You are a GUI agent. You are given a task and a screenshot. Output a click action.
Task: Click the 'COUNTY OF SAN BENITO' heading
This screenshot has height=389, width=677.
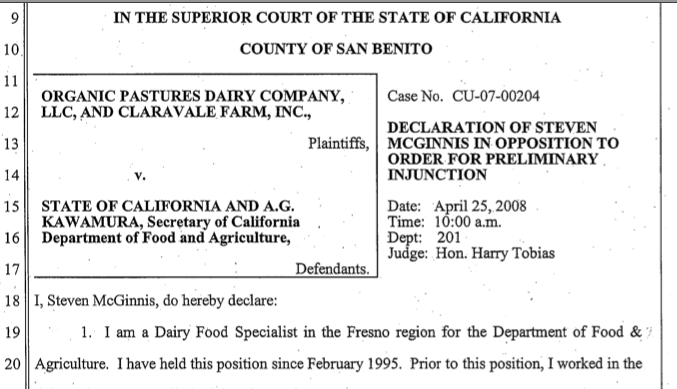336,49
